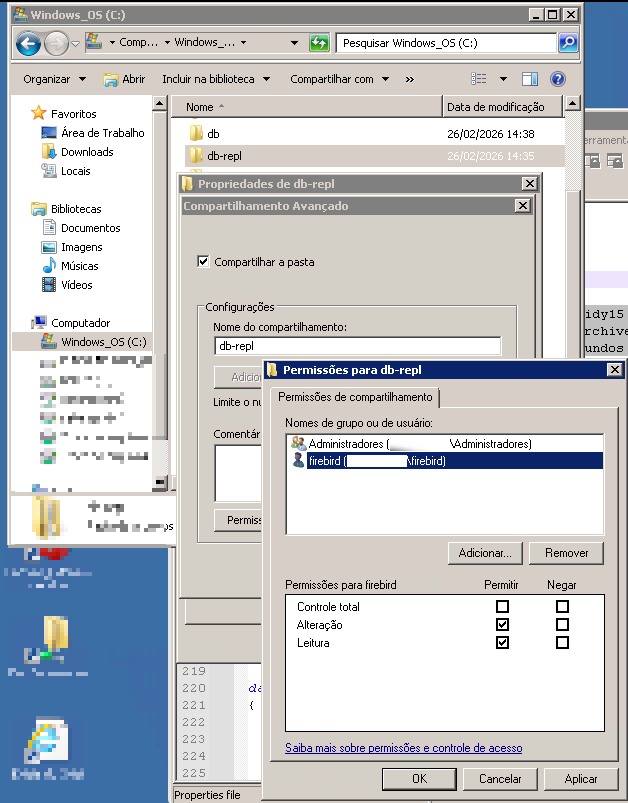Close Propriedades de db-repl window
This screenshot has width=628, height=803.
click(x=530, y=183)
